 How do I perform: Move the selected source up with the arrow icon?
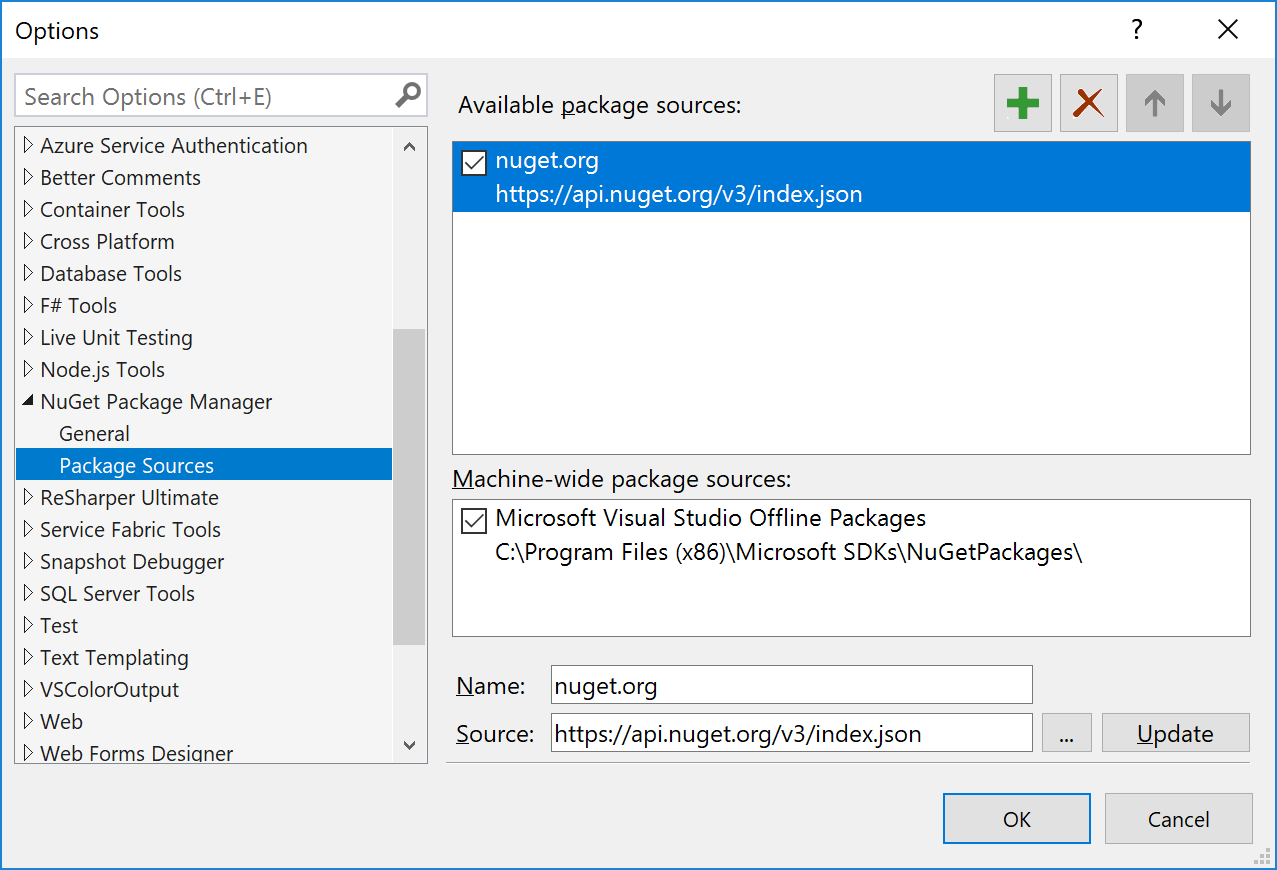click(1153, 102)
